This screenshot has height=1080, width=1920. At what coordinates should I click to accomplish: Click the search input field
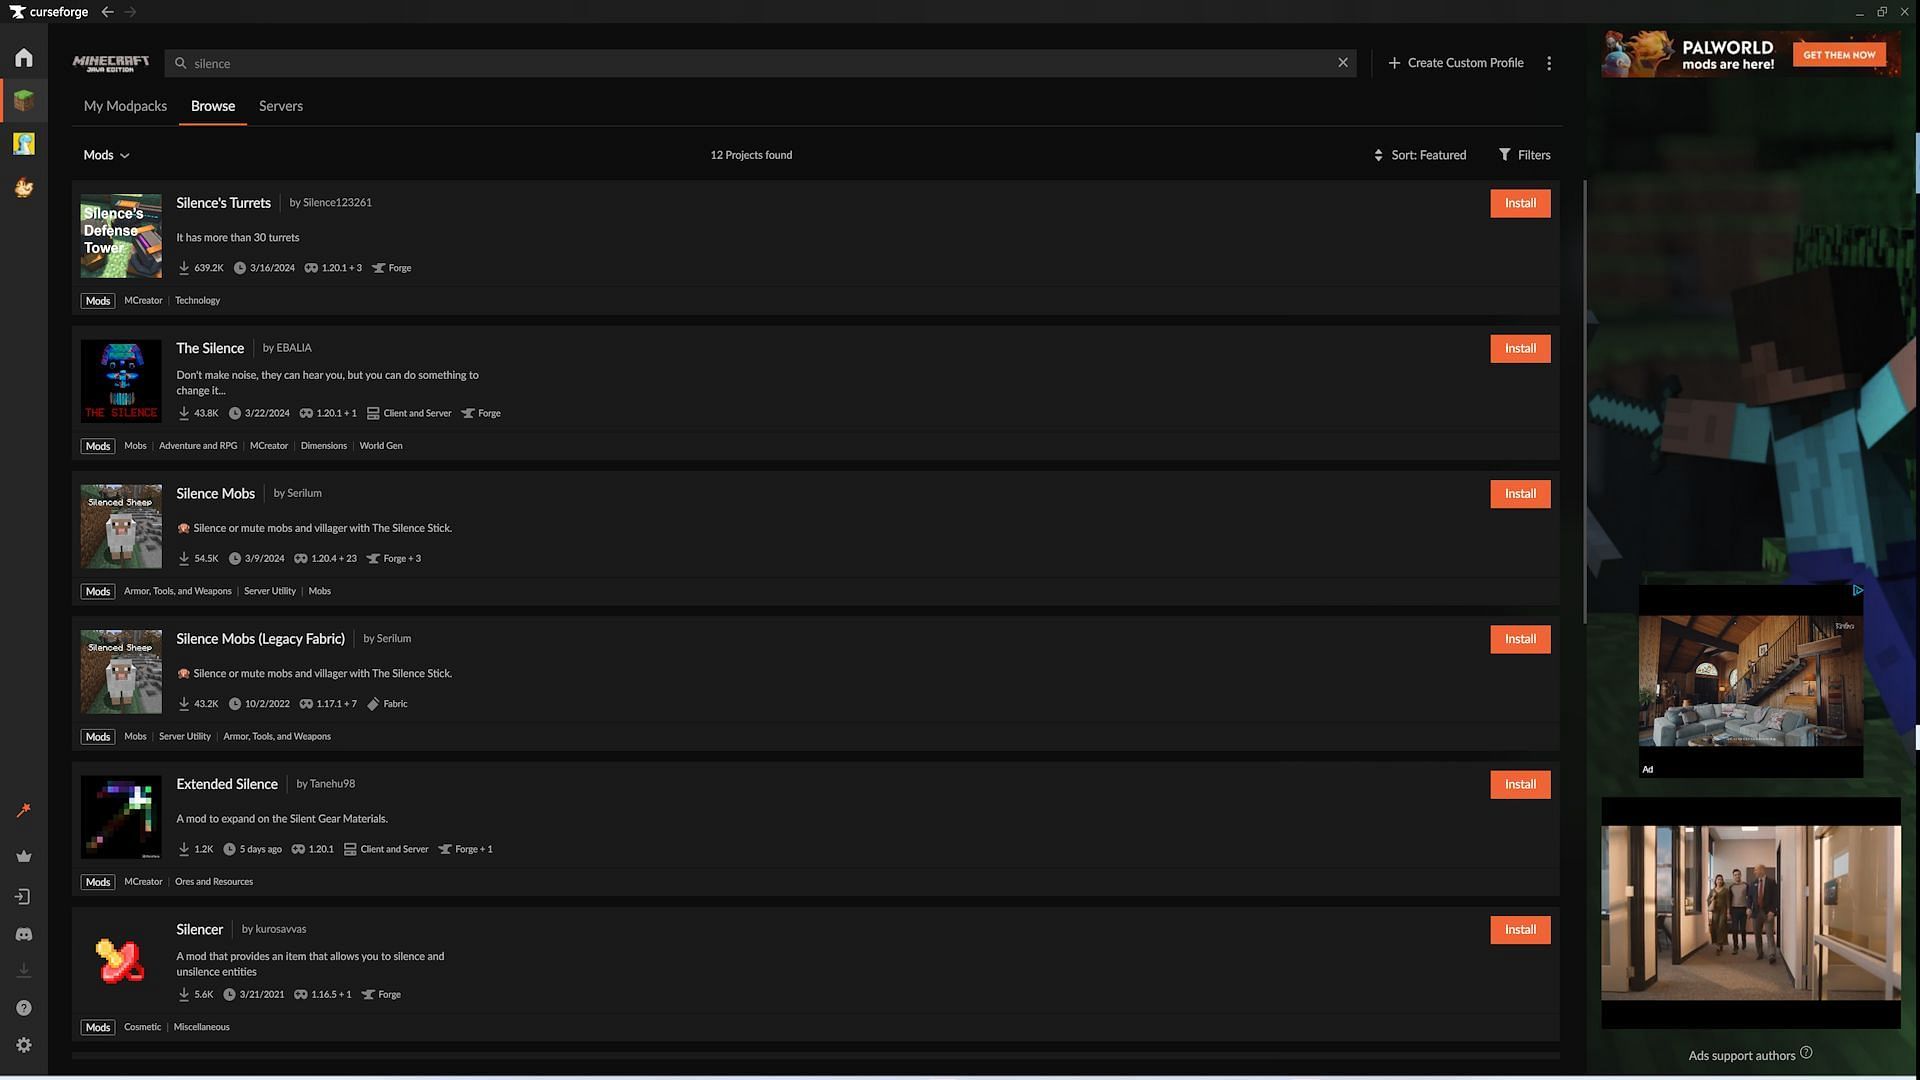(760, 62)
